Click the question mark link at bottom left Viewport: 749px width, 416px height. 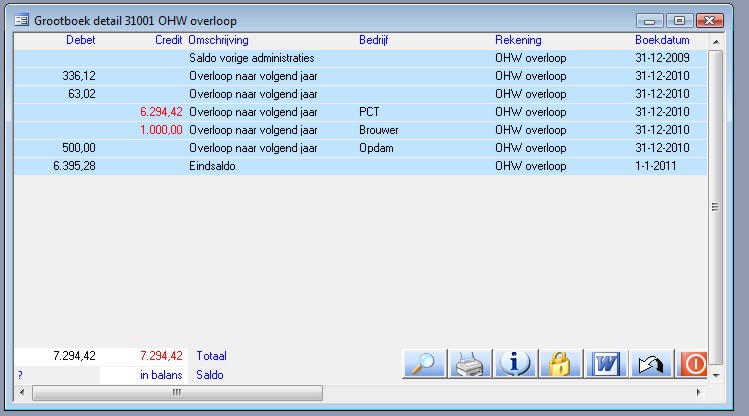[x=19, y=375]
